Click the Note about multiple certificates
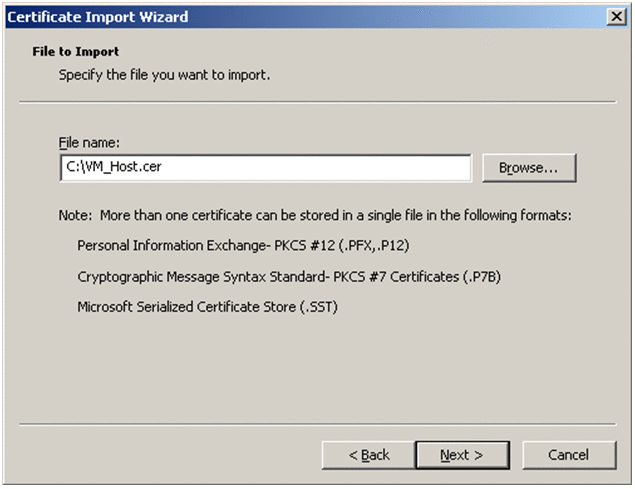Viewport: 635px width, 489px height. pyautogui.click(x=315, y=215)
